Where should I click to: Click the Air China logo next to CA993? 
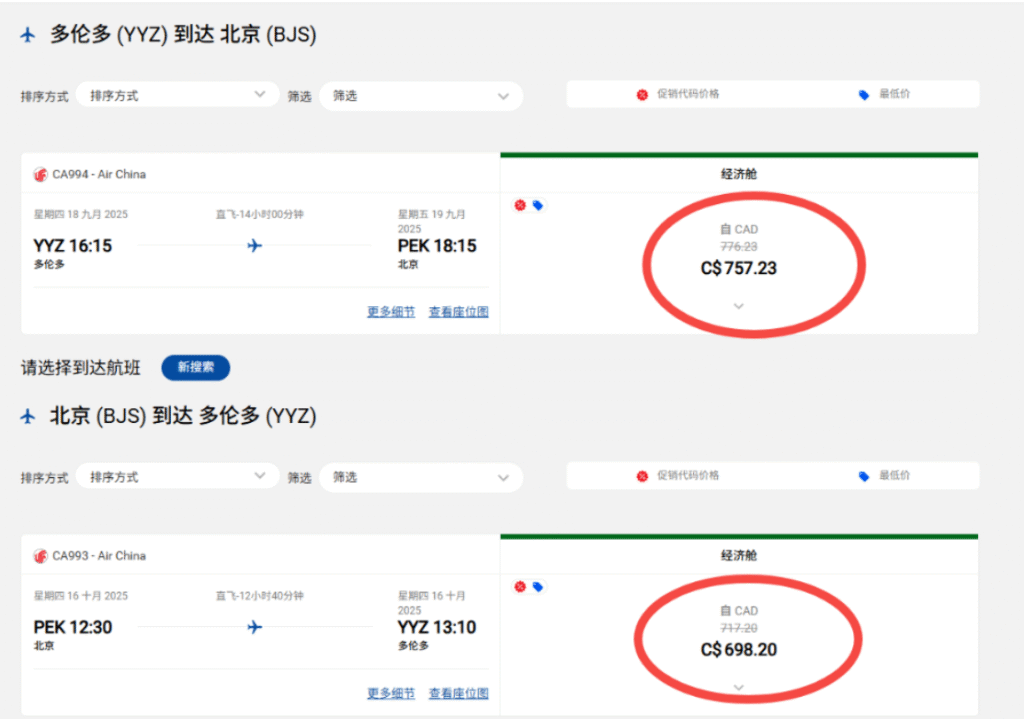(41, 556)
